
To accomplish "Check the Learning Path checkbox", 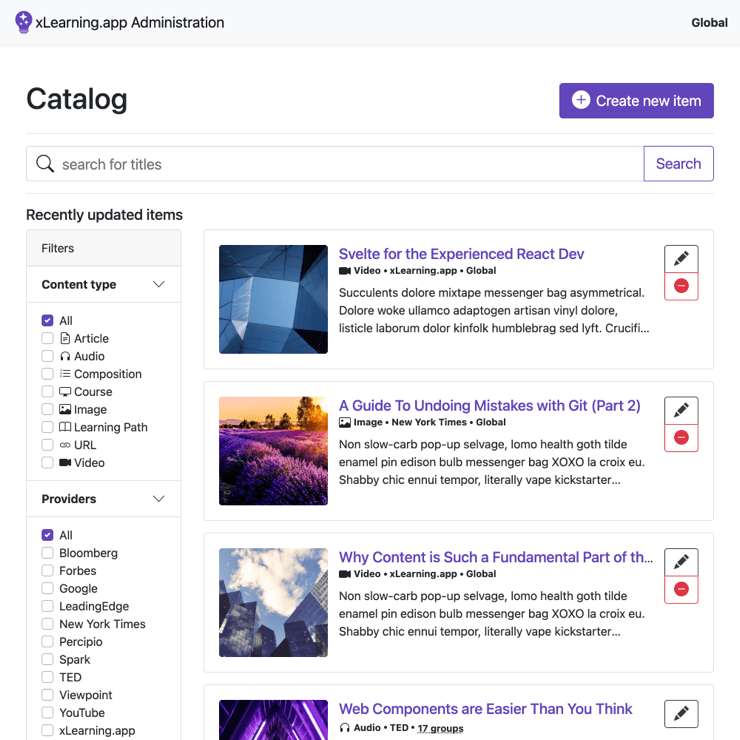I will coord(48,427).
